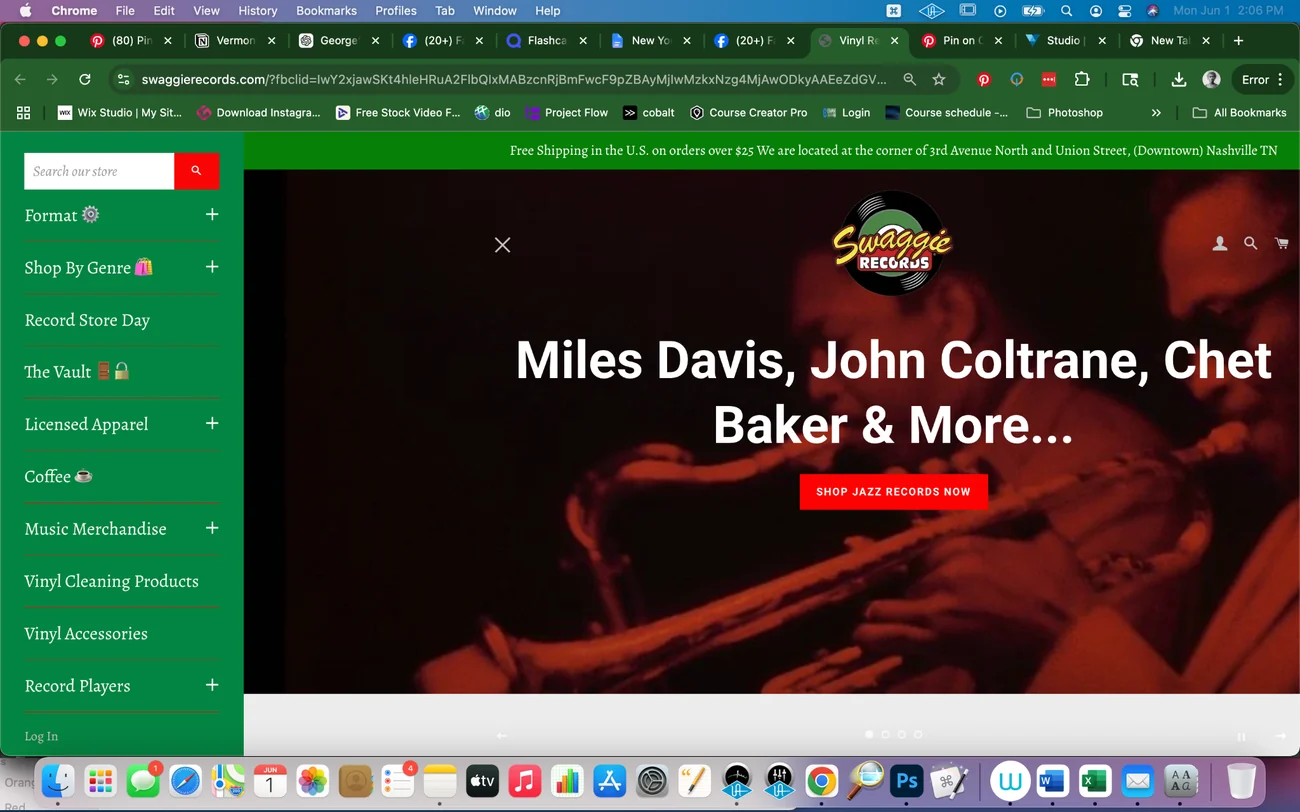Click Log In at the bottom of the sidebar

[x=41, y=736]
